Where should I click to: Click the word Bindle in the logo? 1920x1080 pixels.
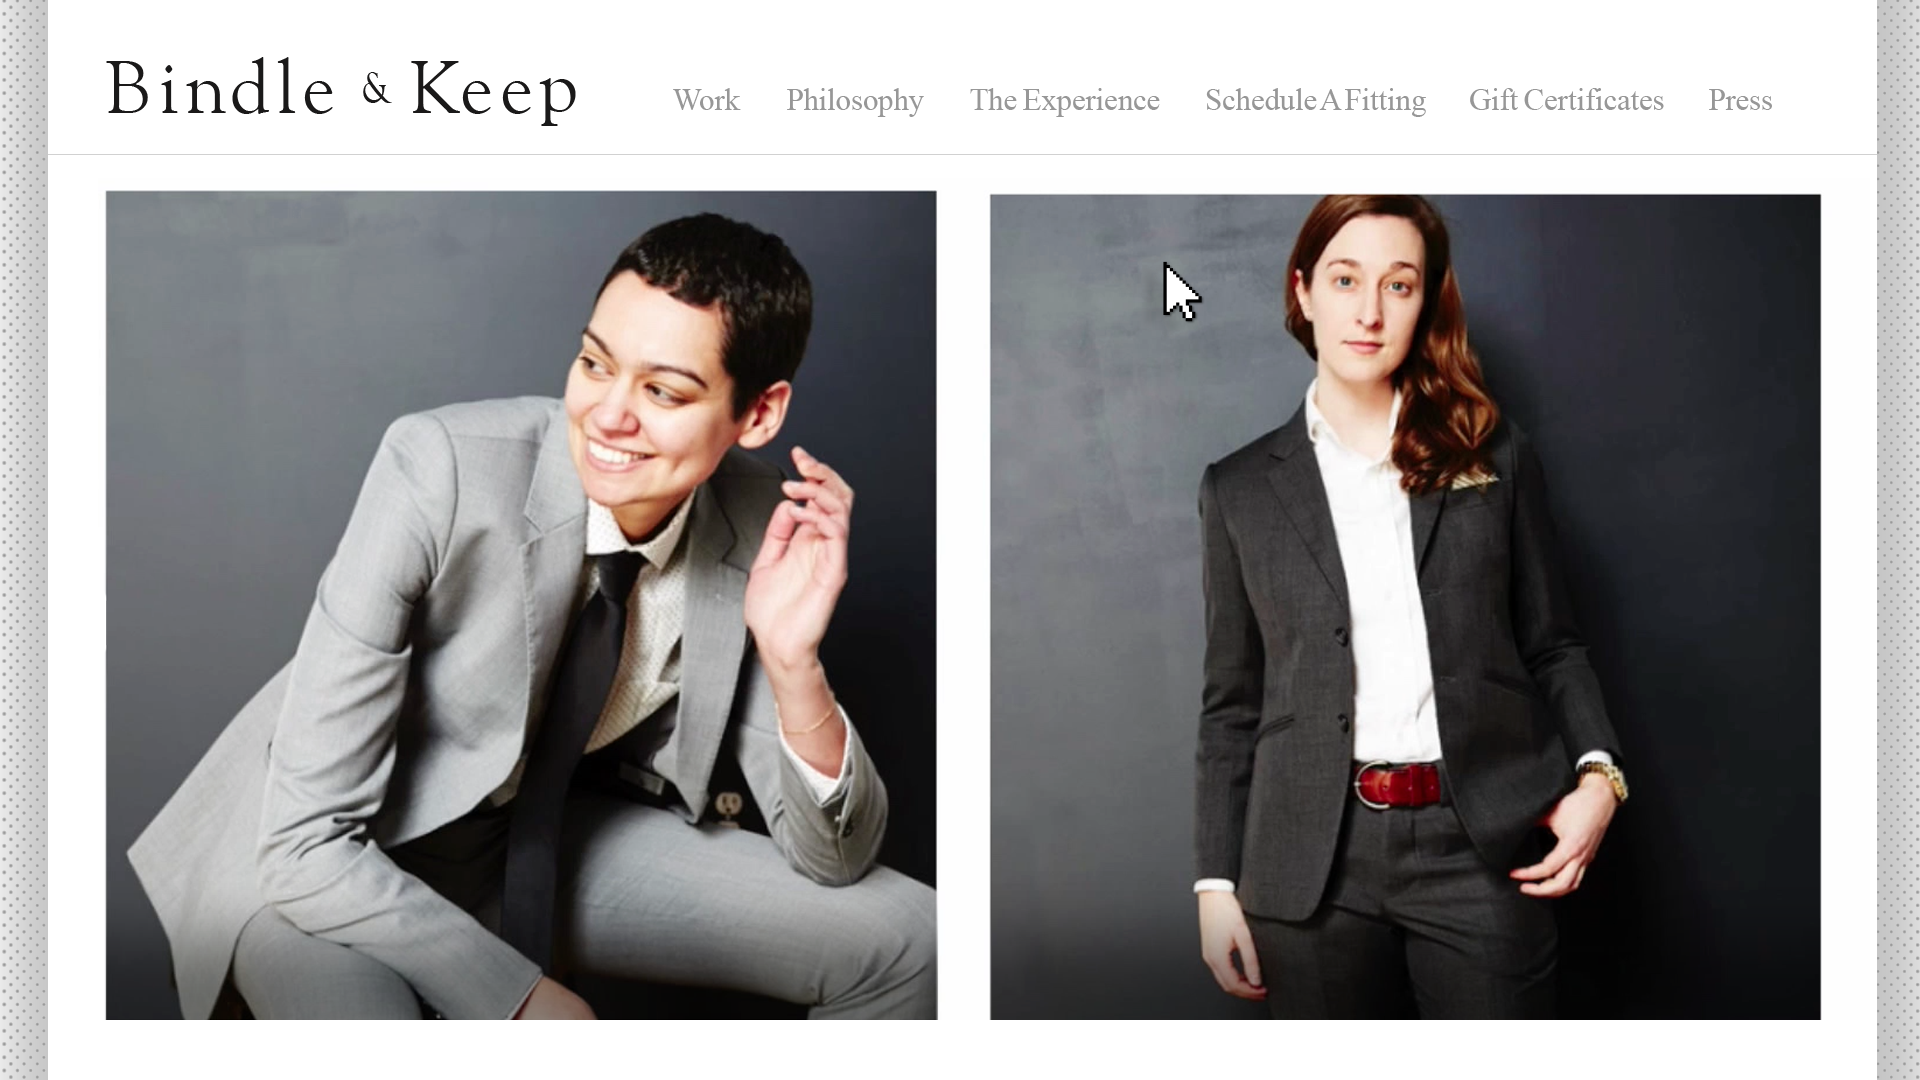click(x=220, y=88)
